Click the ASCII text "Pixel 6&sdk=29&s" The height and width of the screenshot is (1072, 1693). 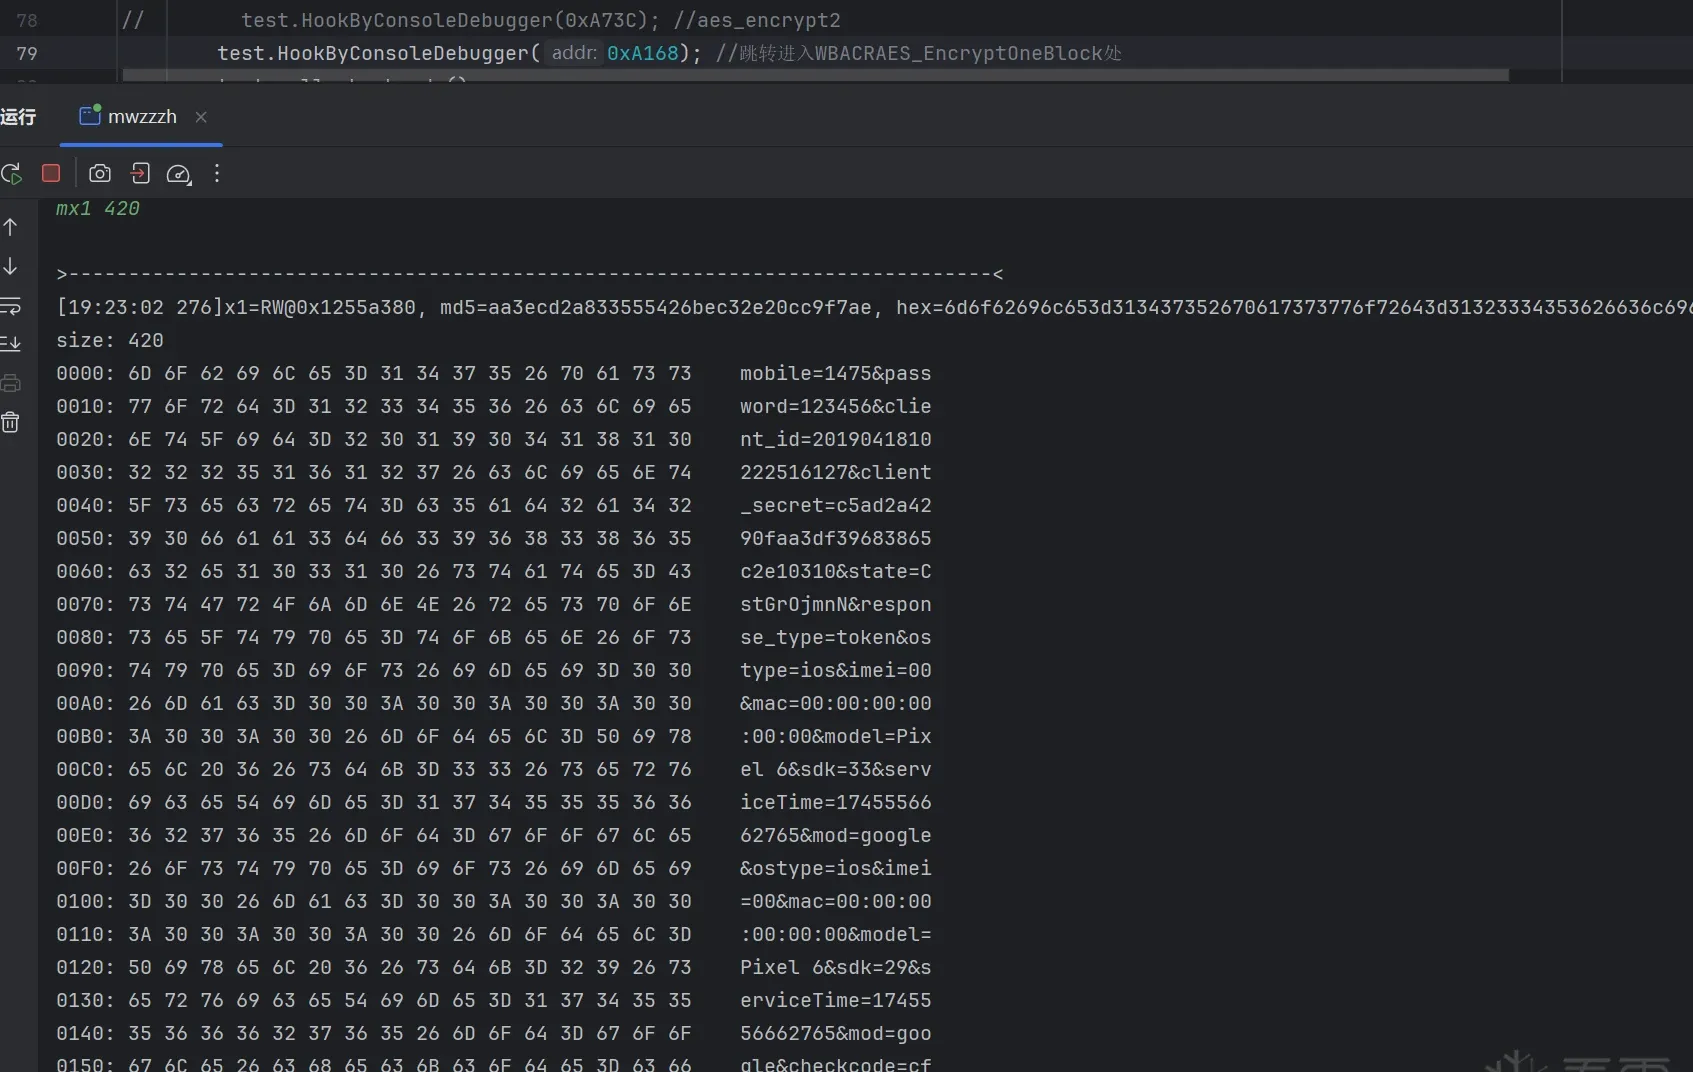coord(835,967)
